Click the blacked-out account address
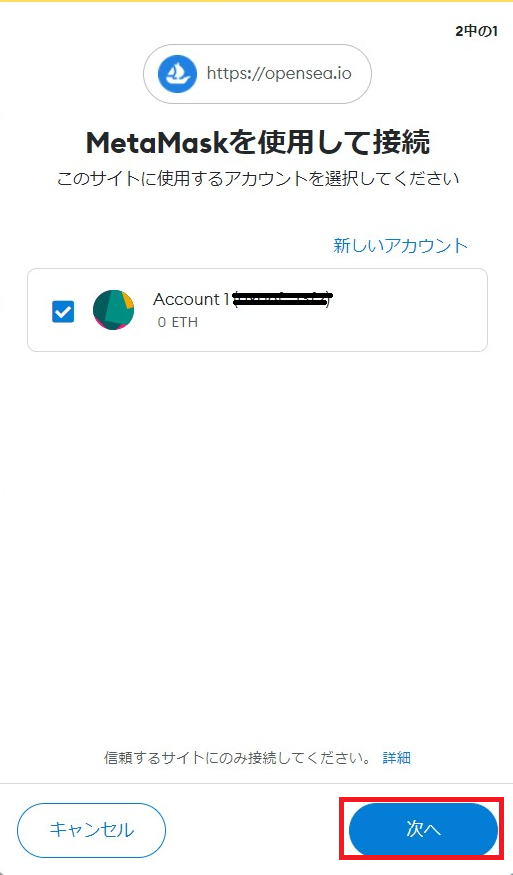Image resolution: width=513 pixels, height=875 pixels. coord(282,299)
